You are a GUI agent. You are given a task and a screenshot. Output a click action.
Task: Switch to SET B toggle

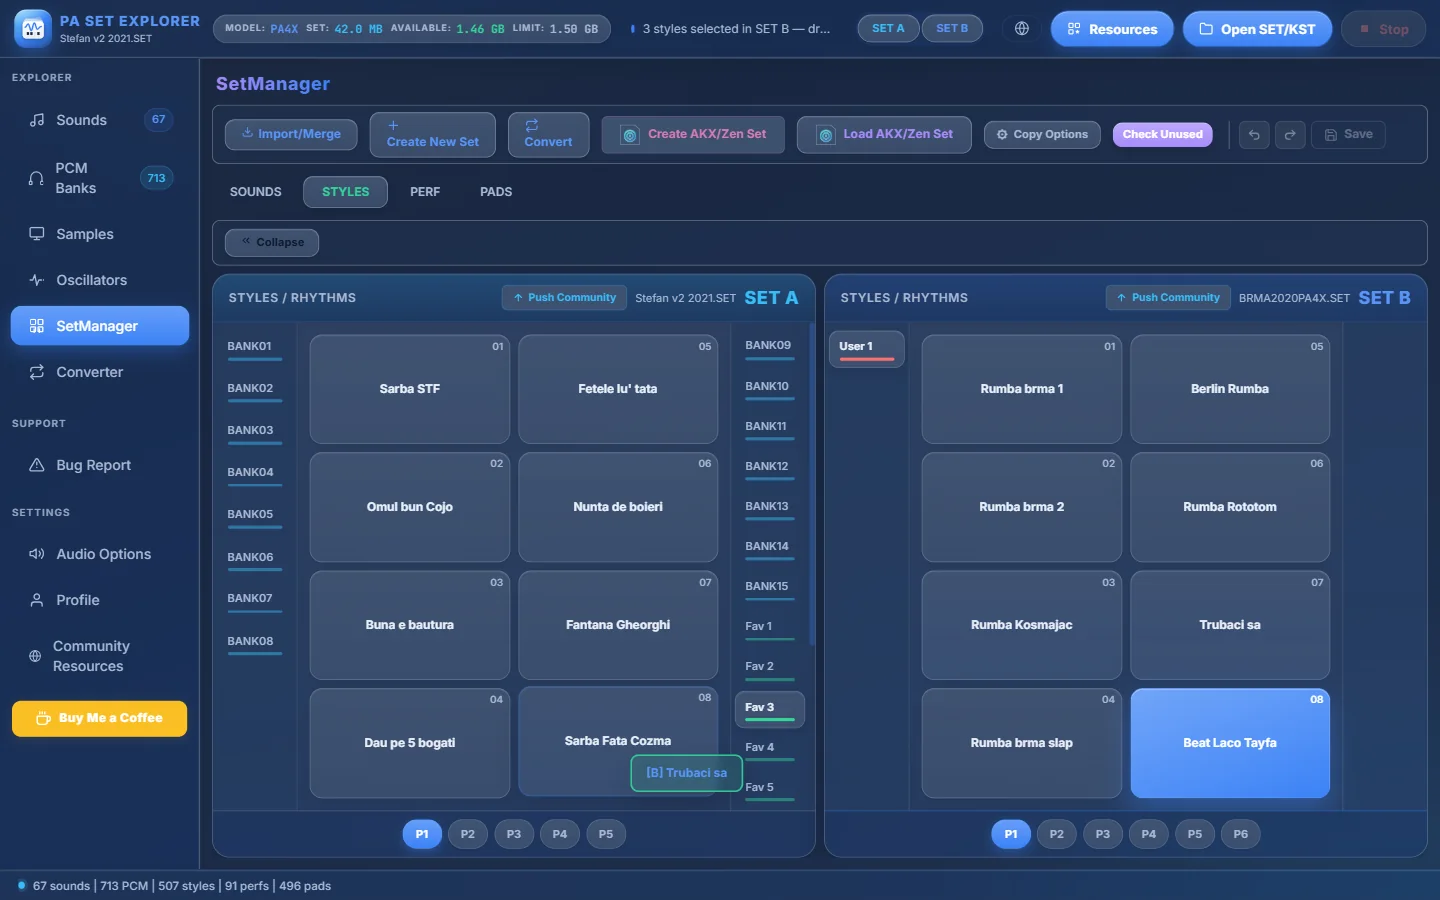coord(952,29)
